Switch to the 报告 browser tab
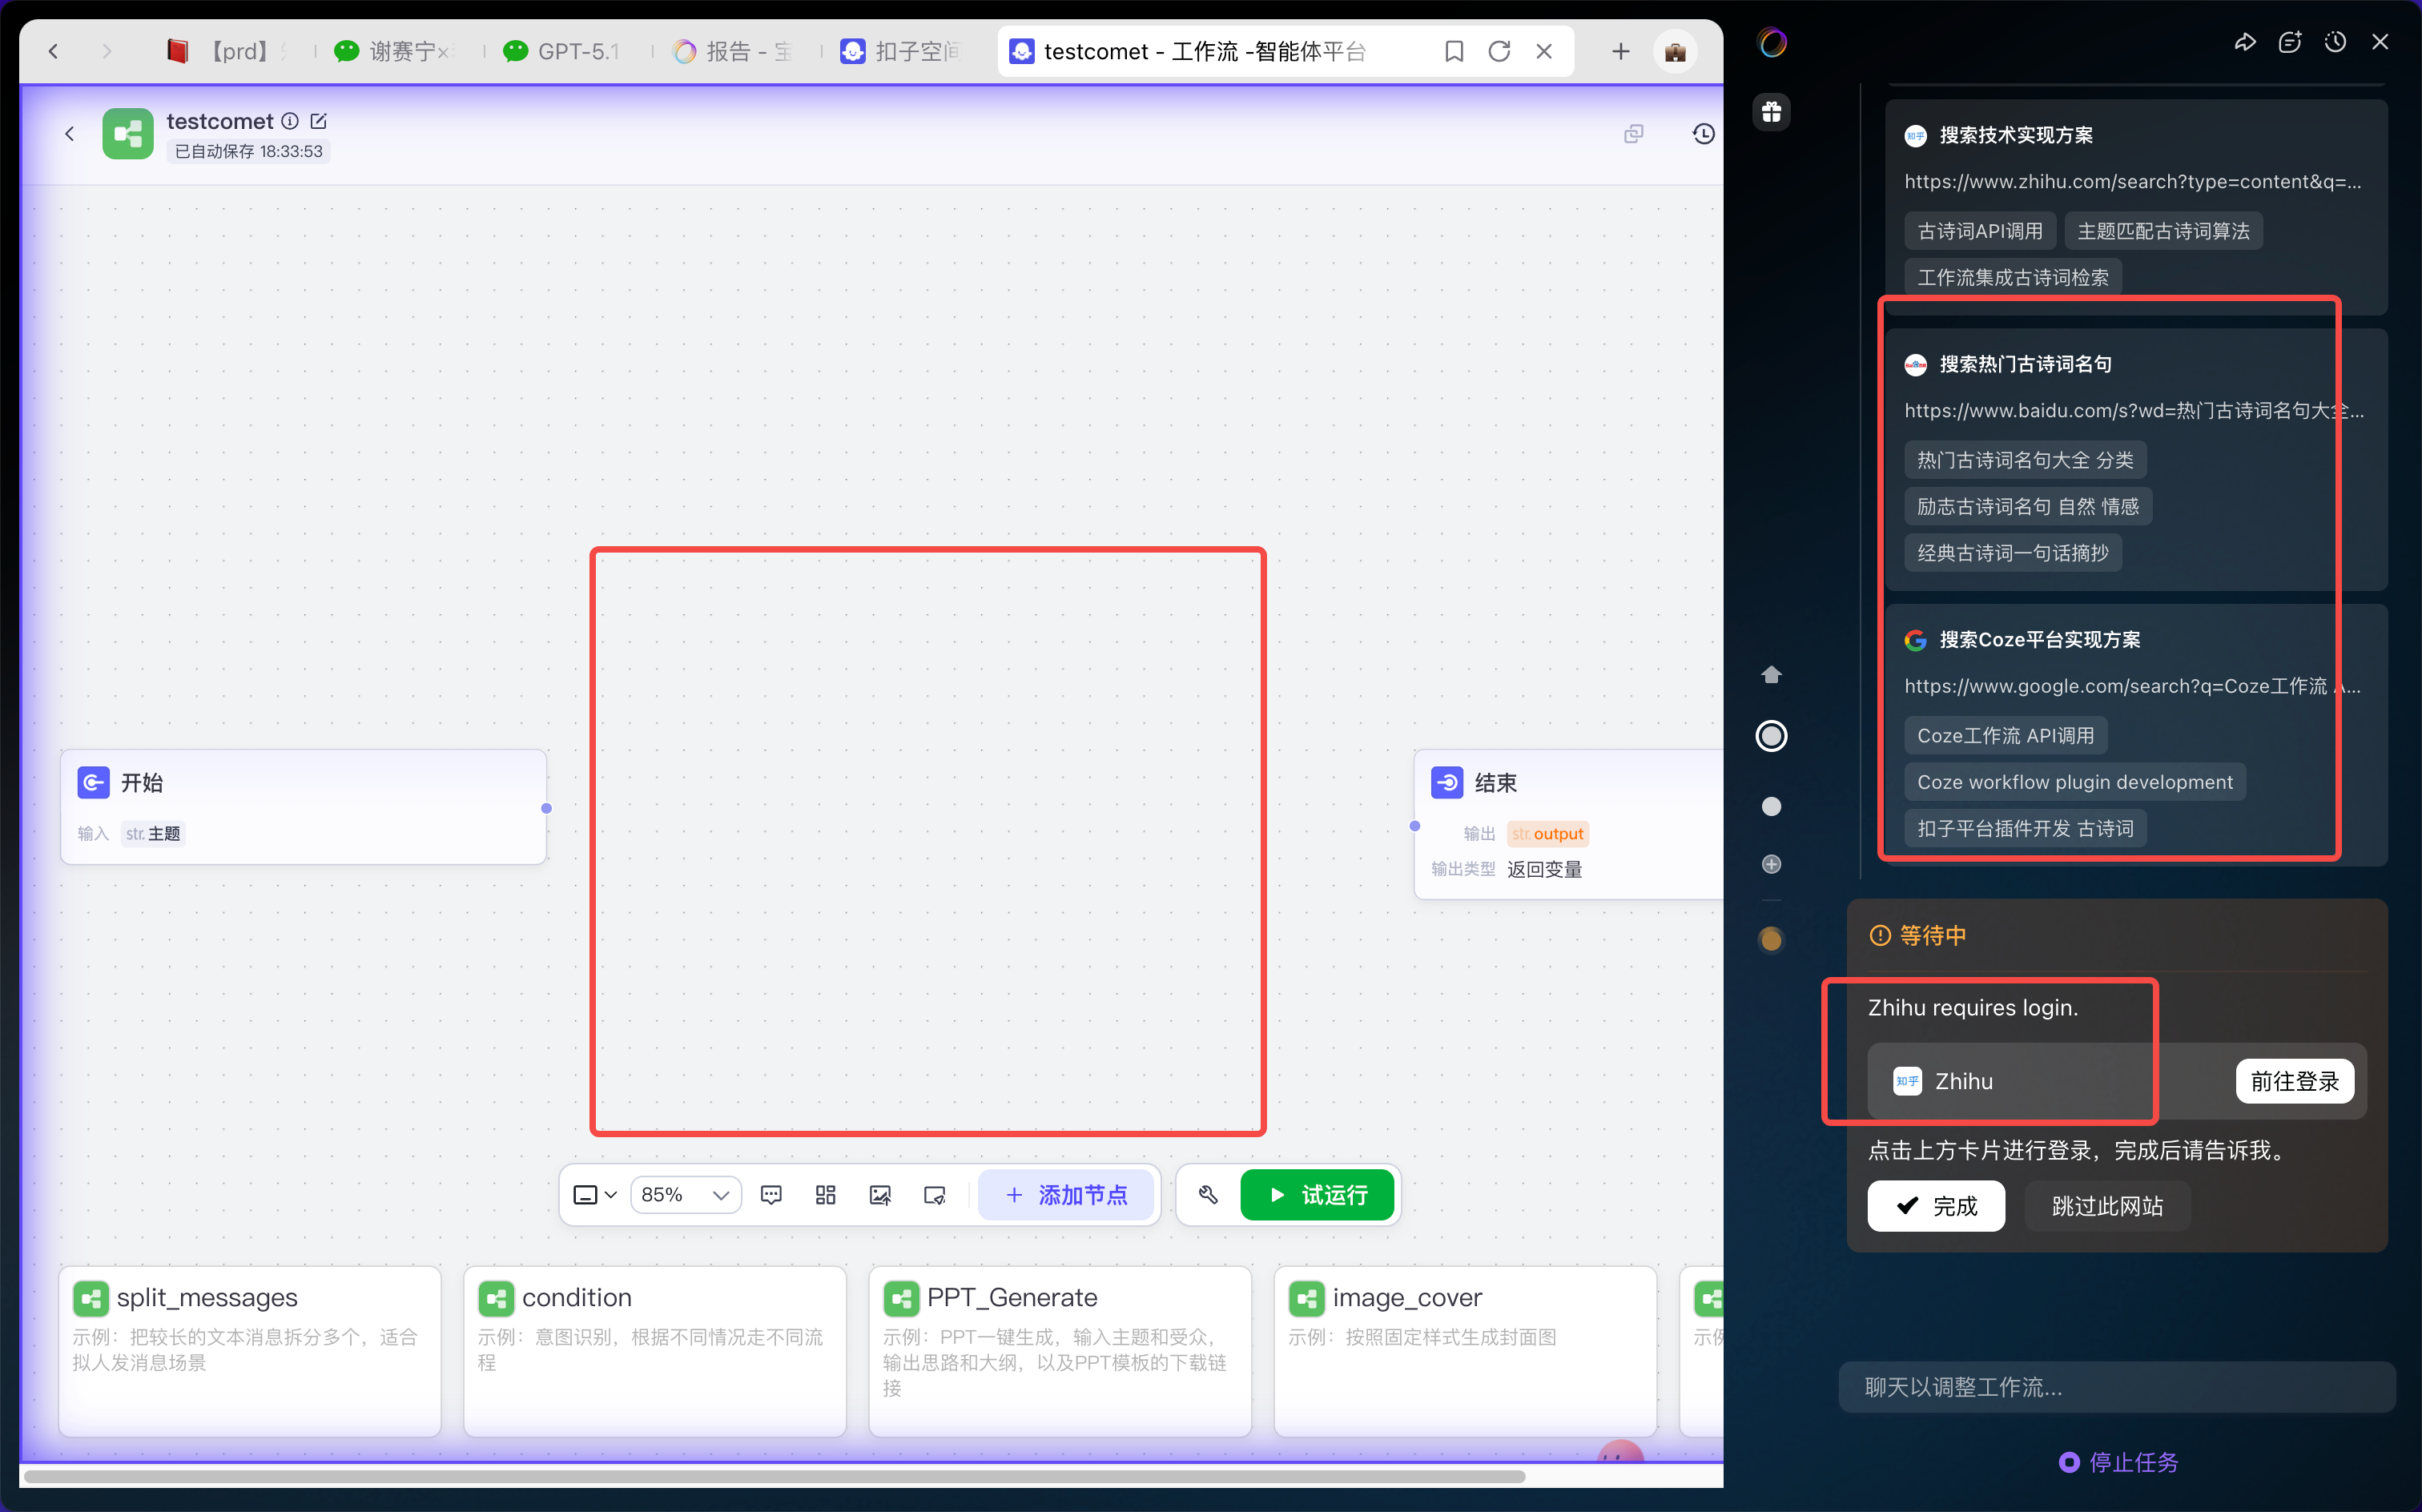Viewport: 2422px width, 1512px height. (x=734, y=51)
